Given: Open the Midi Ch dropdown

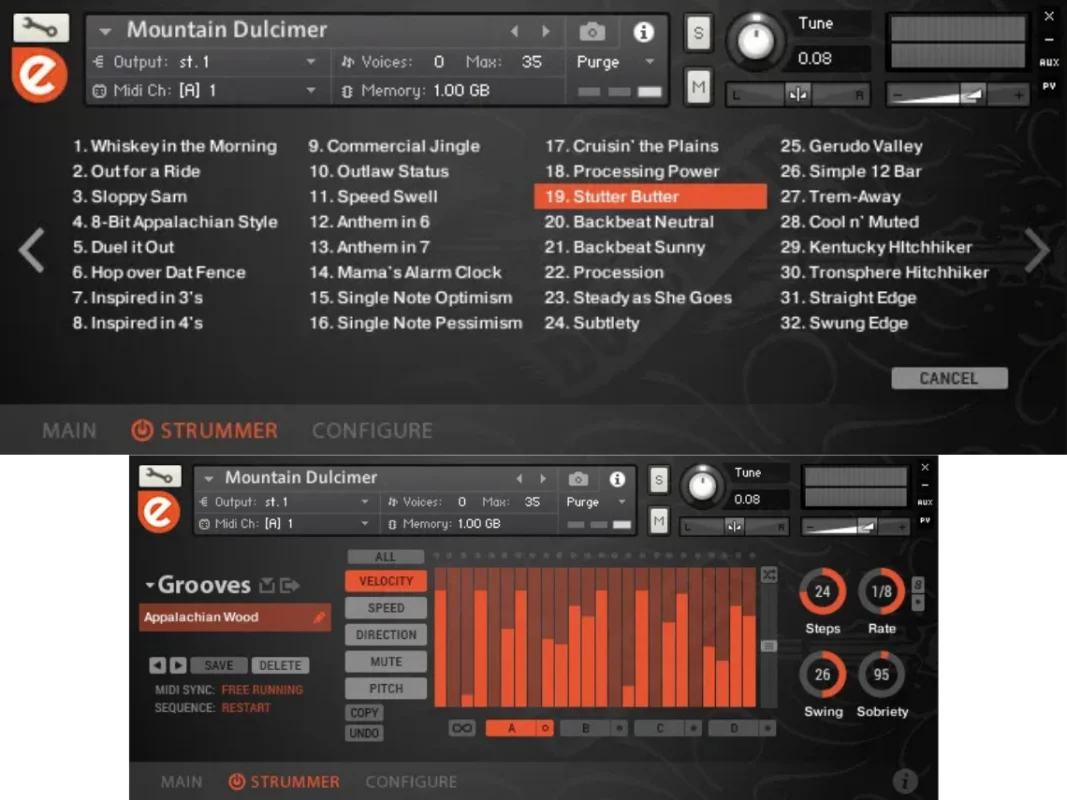Looking at the screenshot, I should (x=205, y=90).
